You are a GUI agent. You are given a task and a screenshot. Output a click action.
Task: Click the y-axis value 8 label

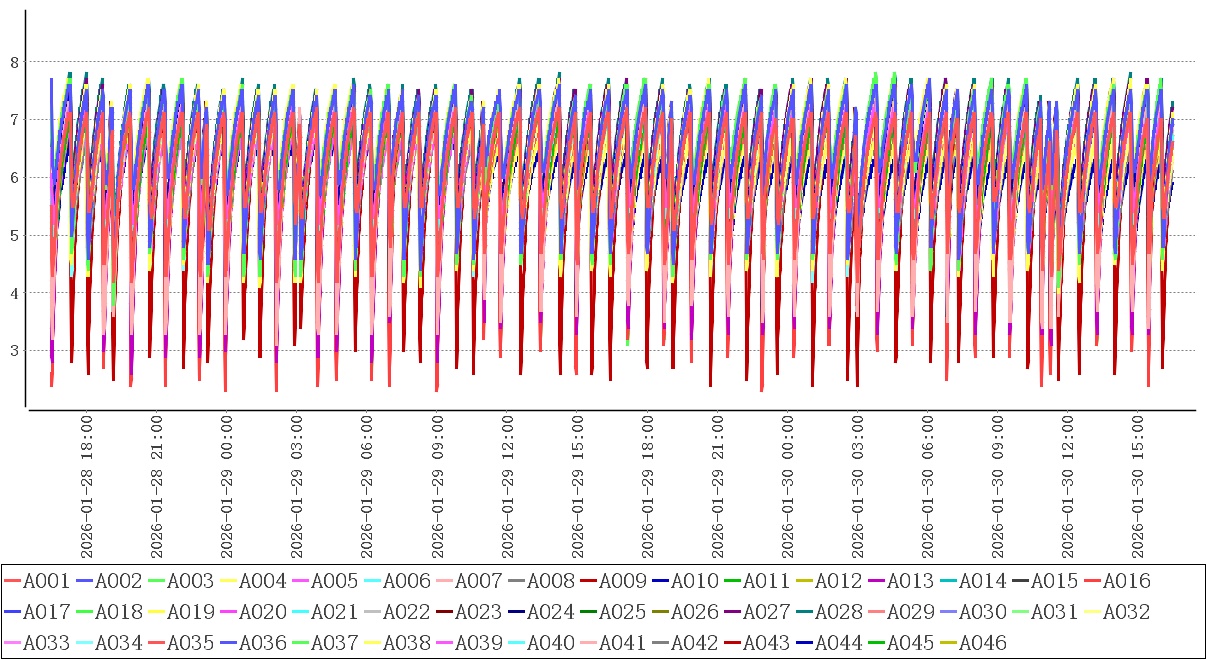(14, 62)
